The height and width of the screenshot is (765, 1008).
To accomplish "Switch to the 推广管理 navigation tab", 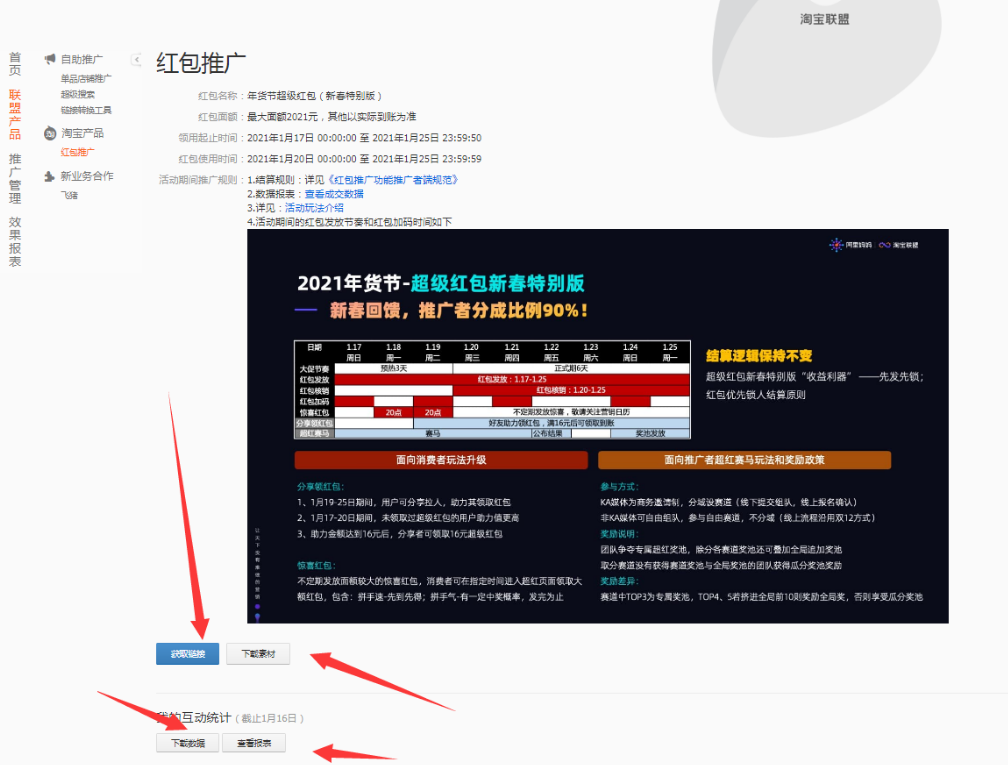I will click(x=14, y=178).
